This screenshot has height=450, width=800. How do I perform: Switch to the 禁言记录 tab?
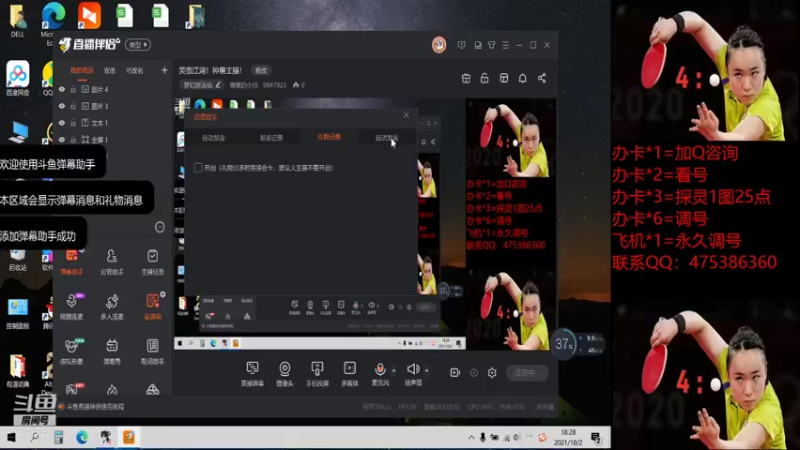[271, 138]
